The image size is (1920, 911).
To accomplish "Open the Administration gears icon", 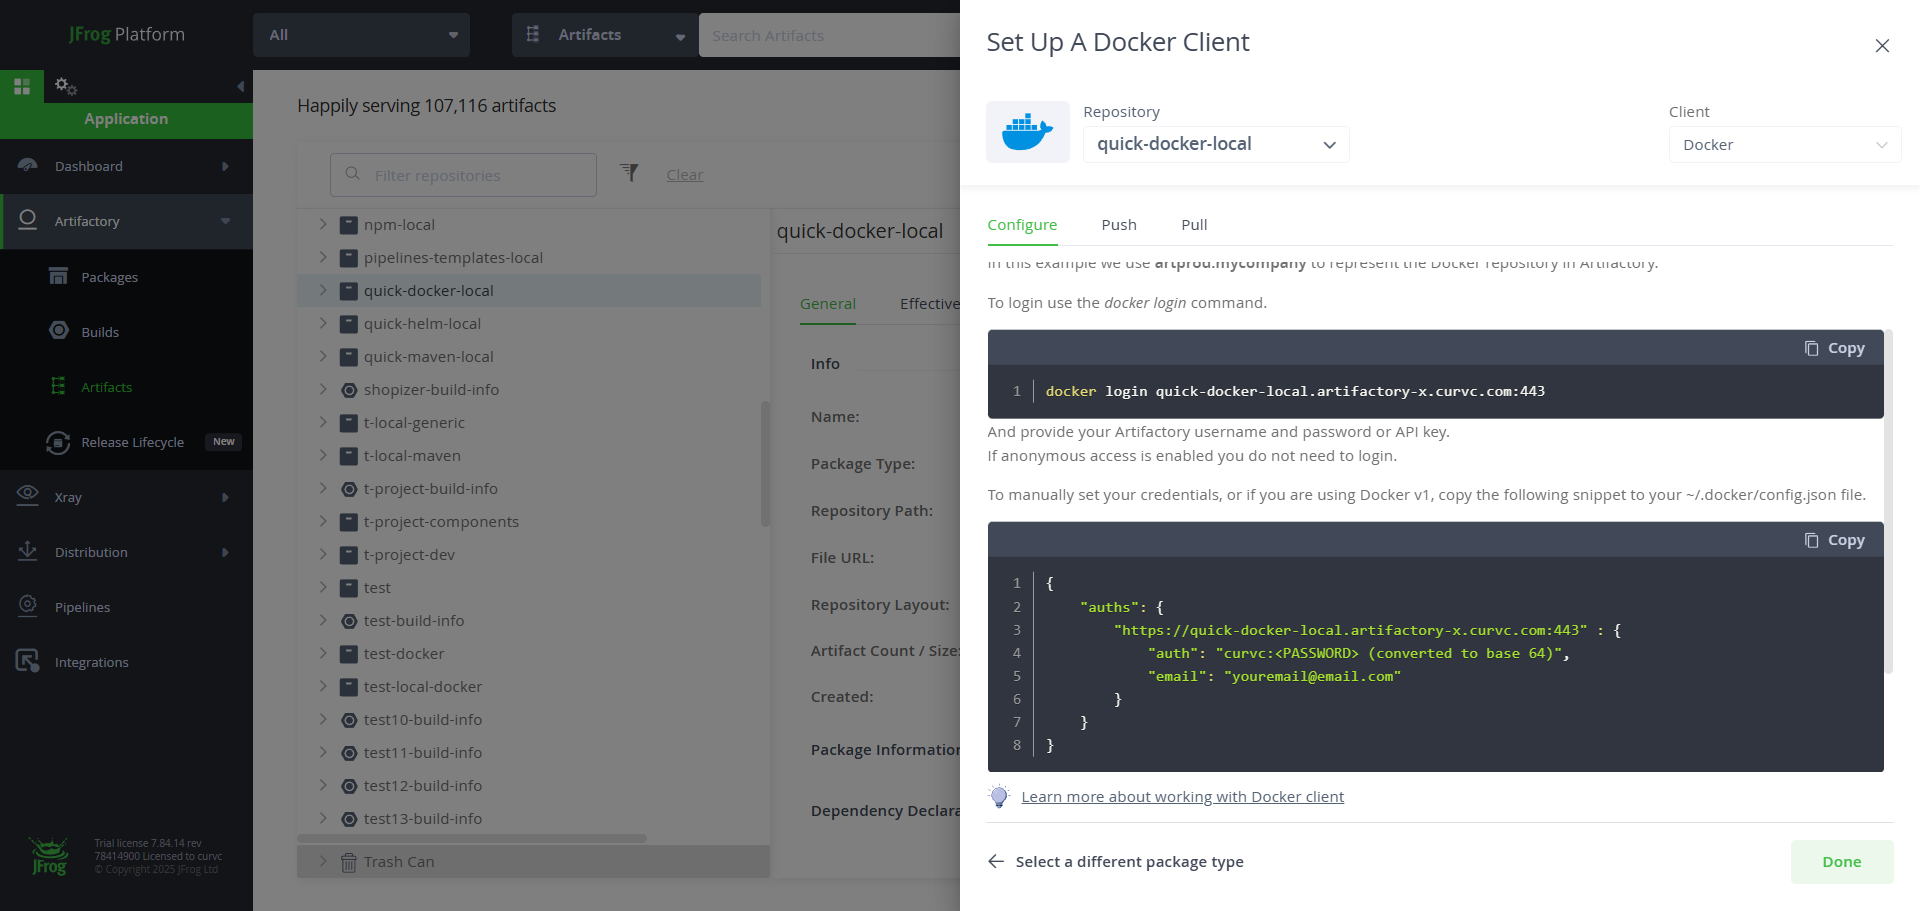I will coord(66,86).
